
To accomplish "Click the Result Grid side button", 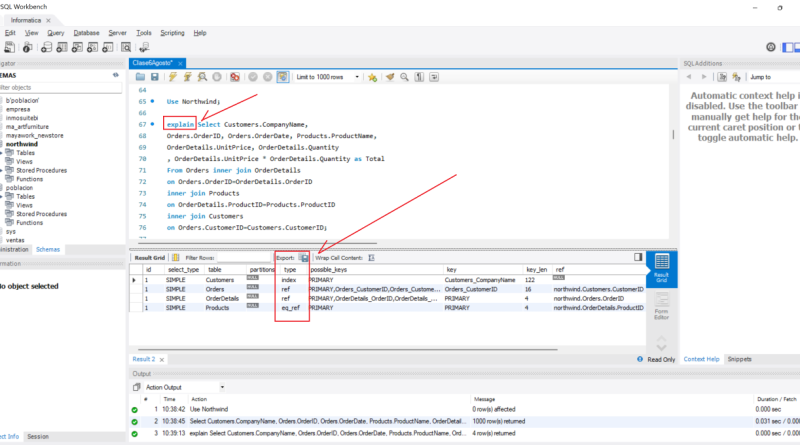I will click(661, 268).
